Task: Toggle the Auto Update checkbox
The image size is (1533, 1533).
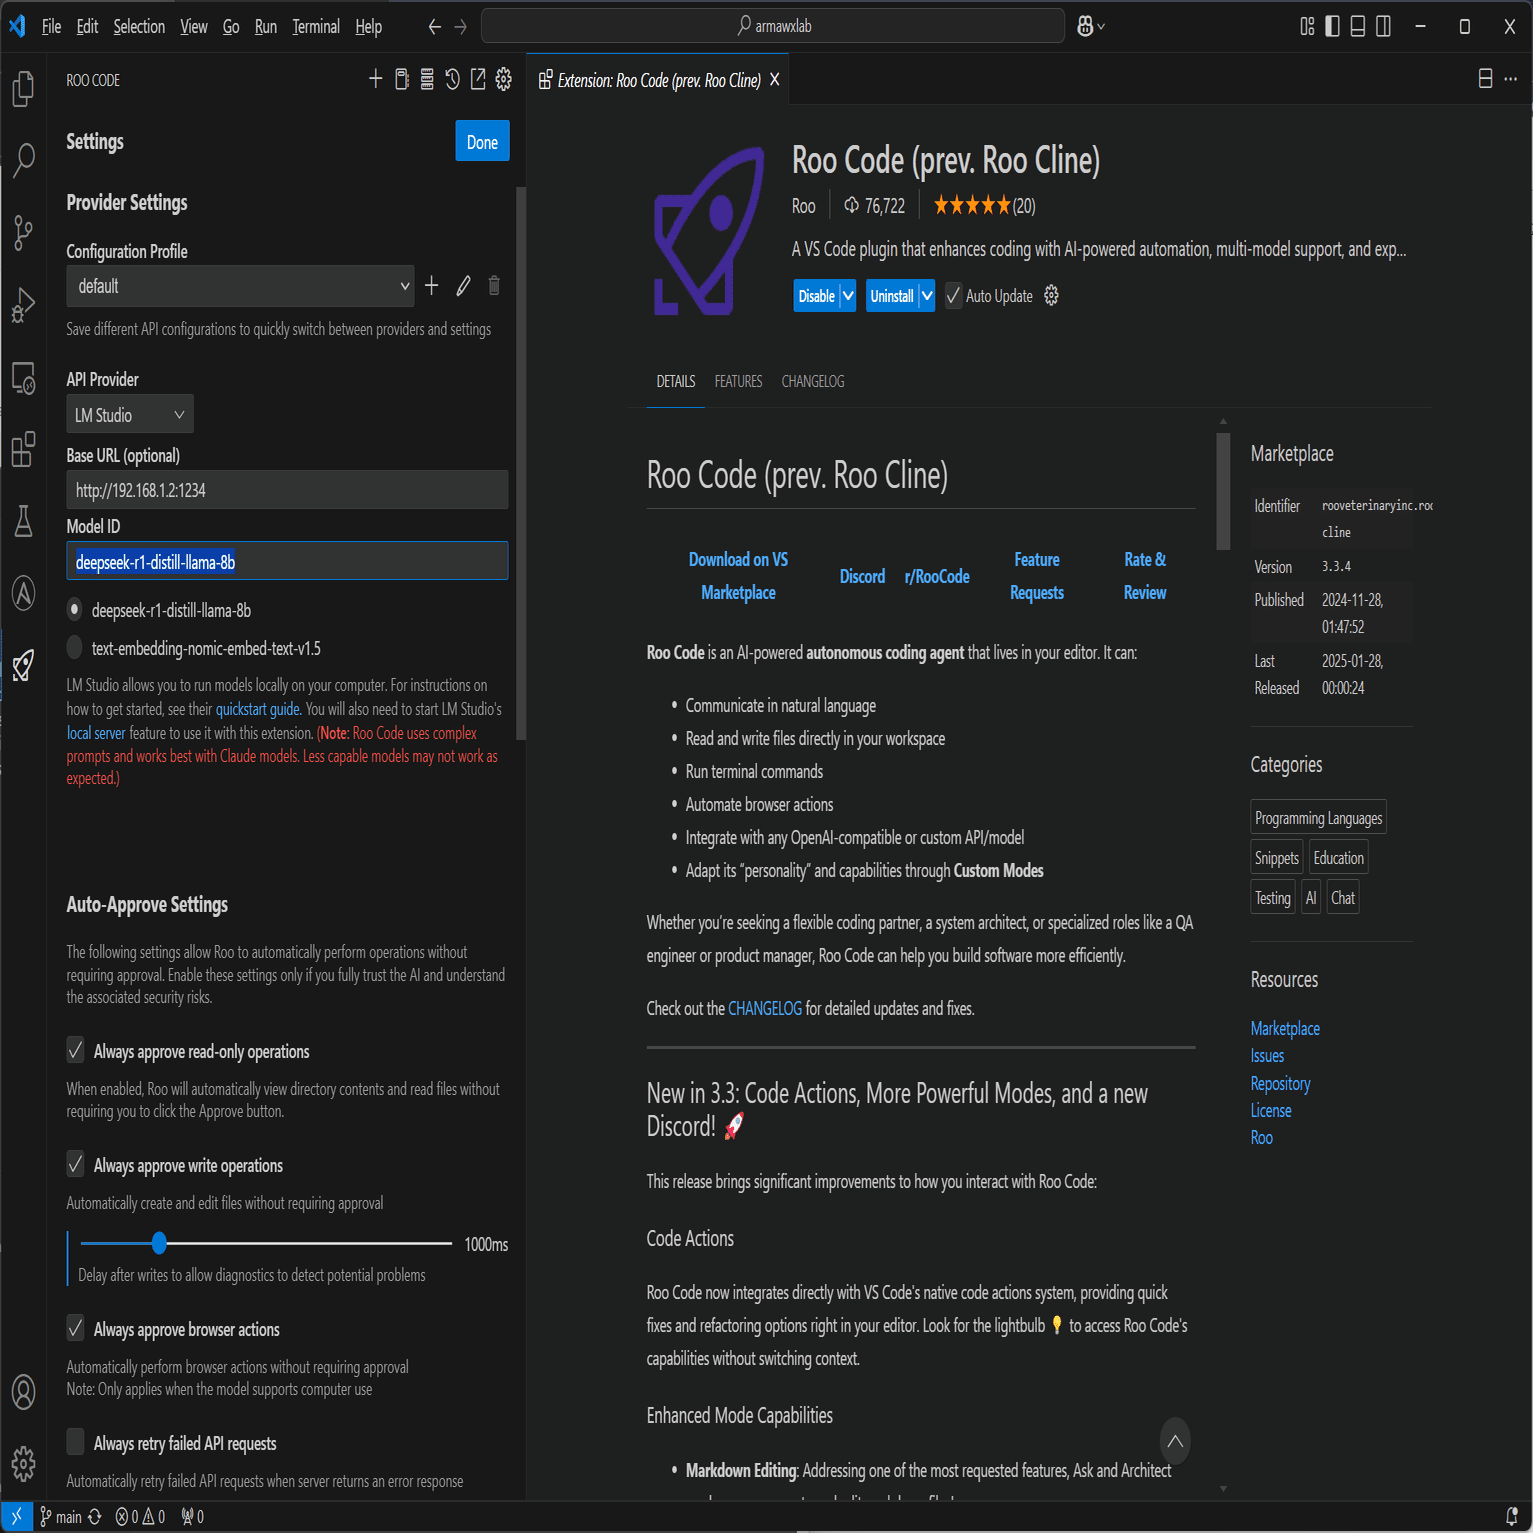Action: pyautogui.click(x=953, y=295)
